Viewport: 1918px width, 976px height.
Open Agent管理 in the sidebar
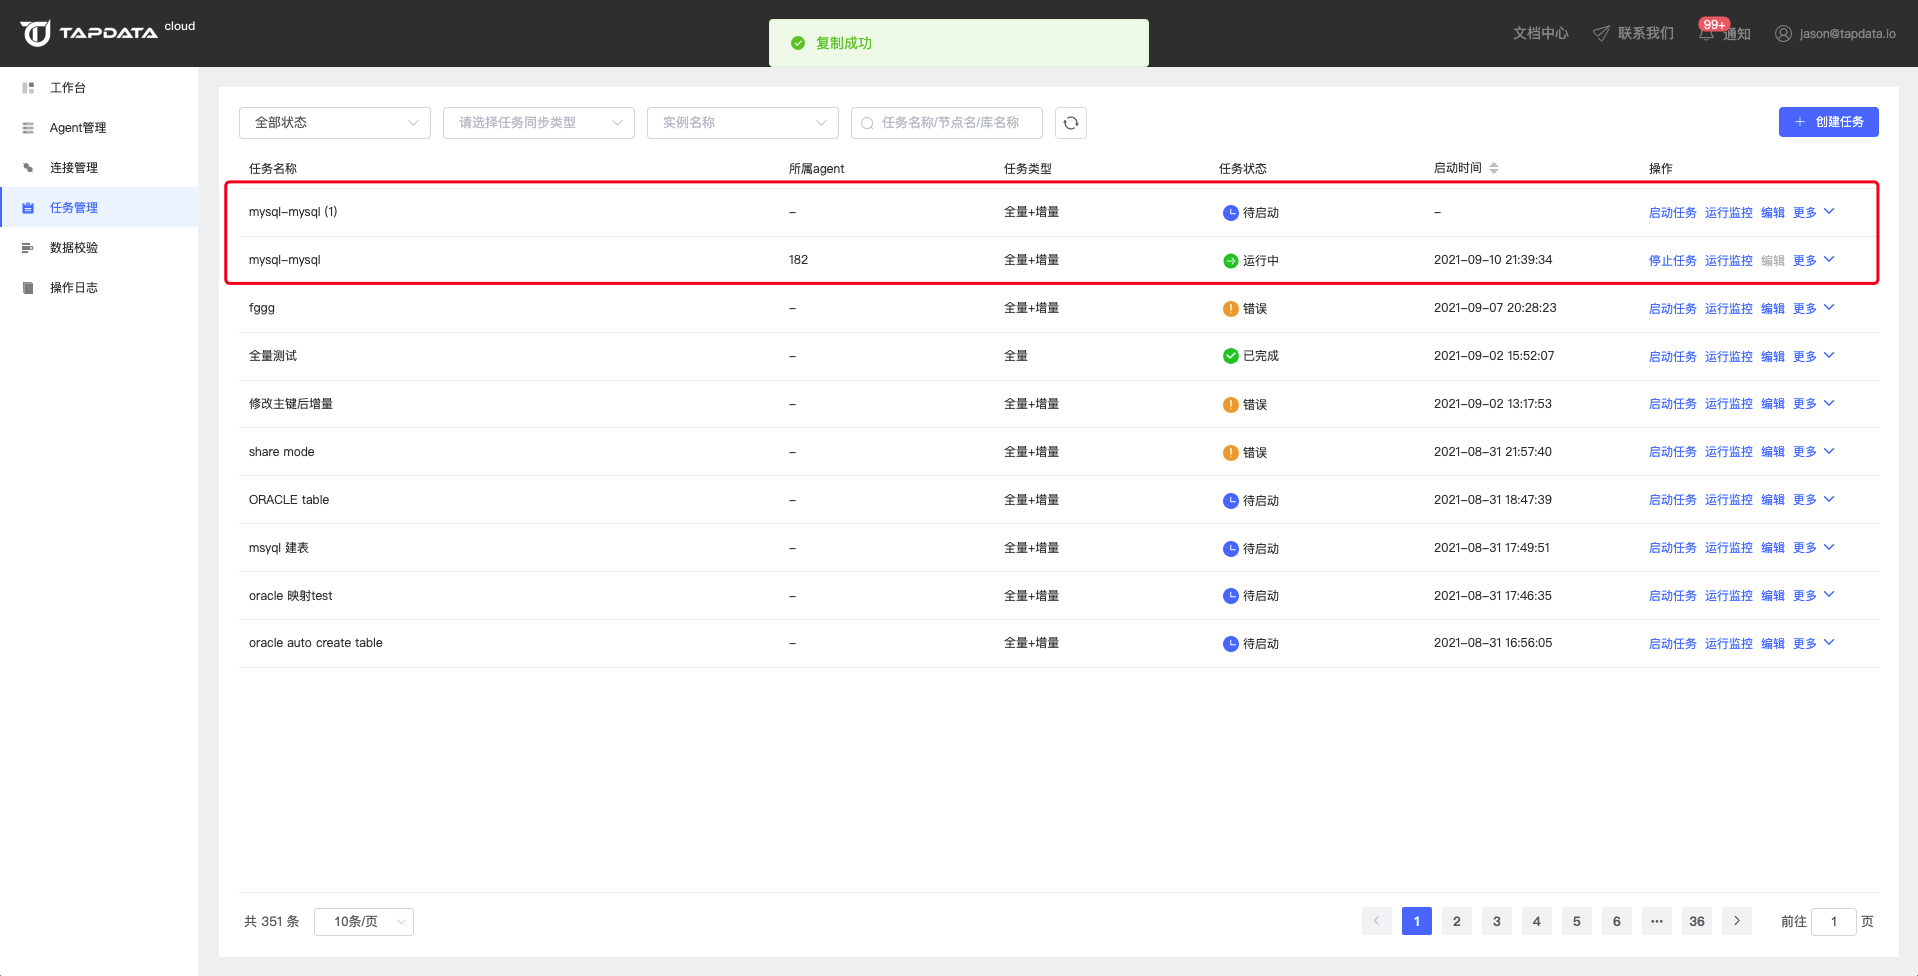[78, 128]
